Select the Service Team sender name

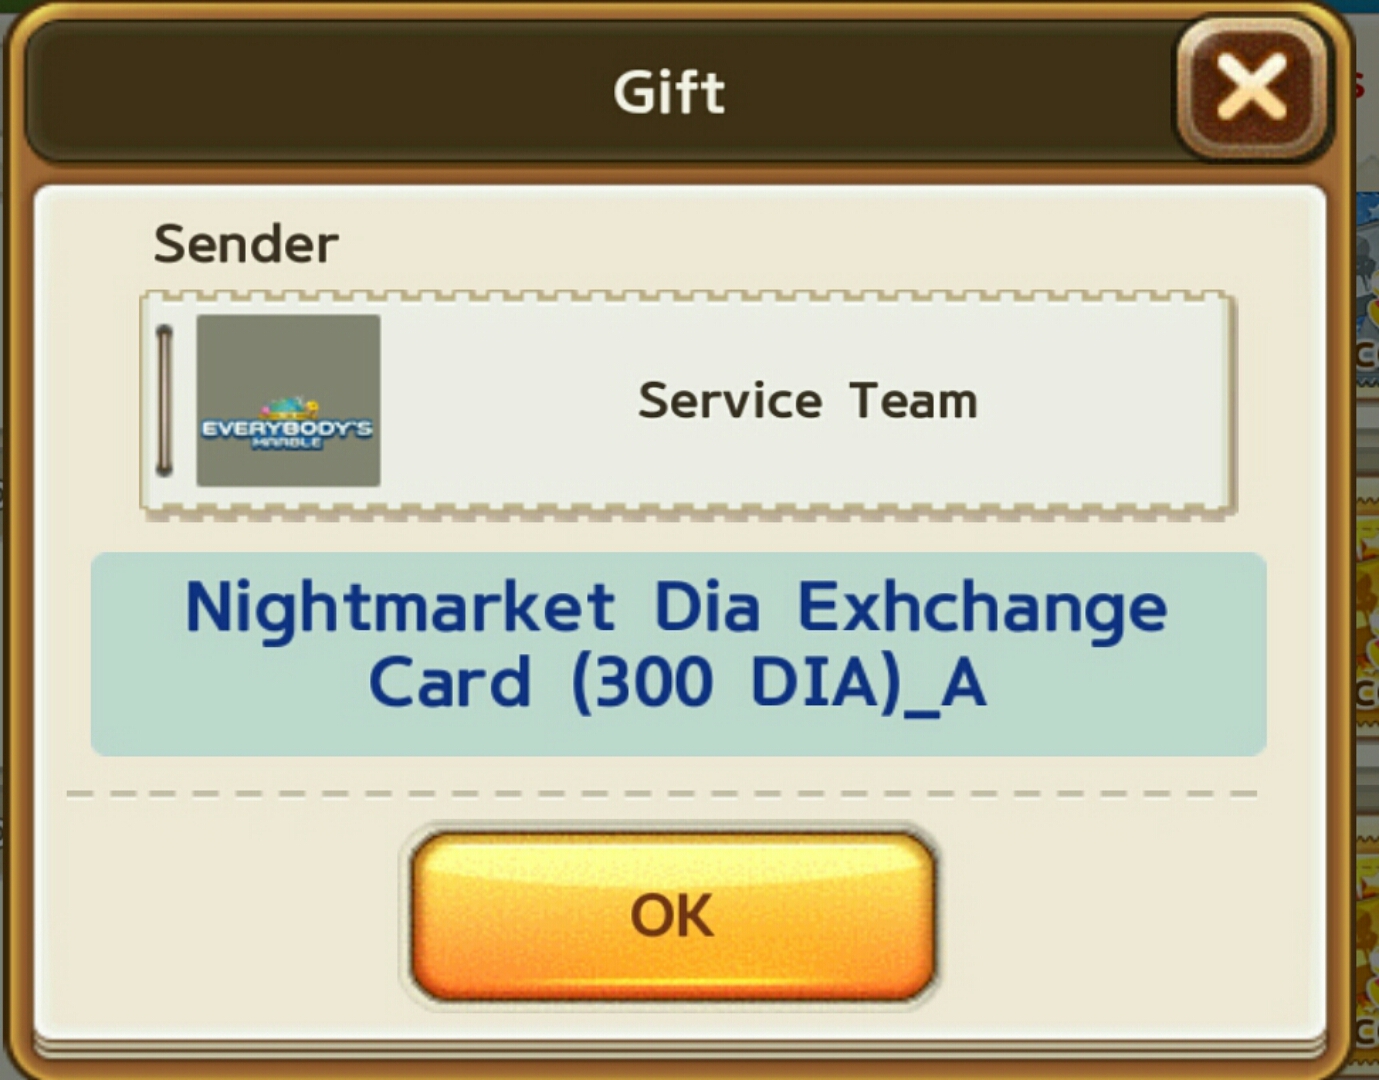808,400
